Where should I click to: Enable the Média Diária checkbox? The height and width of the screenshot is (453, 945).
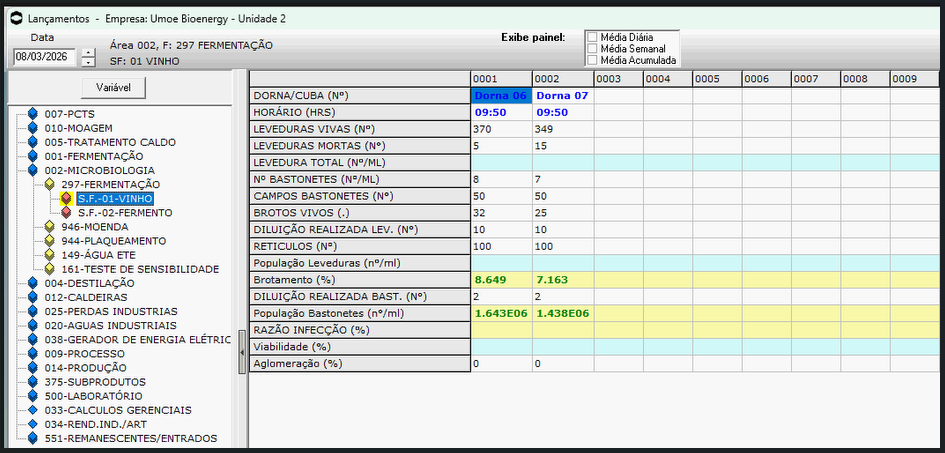point(592,37)
